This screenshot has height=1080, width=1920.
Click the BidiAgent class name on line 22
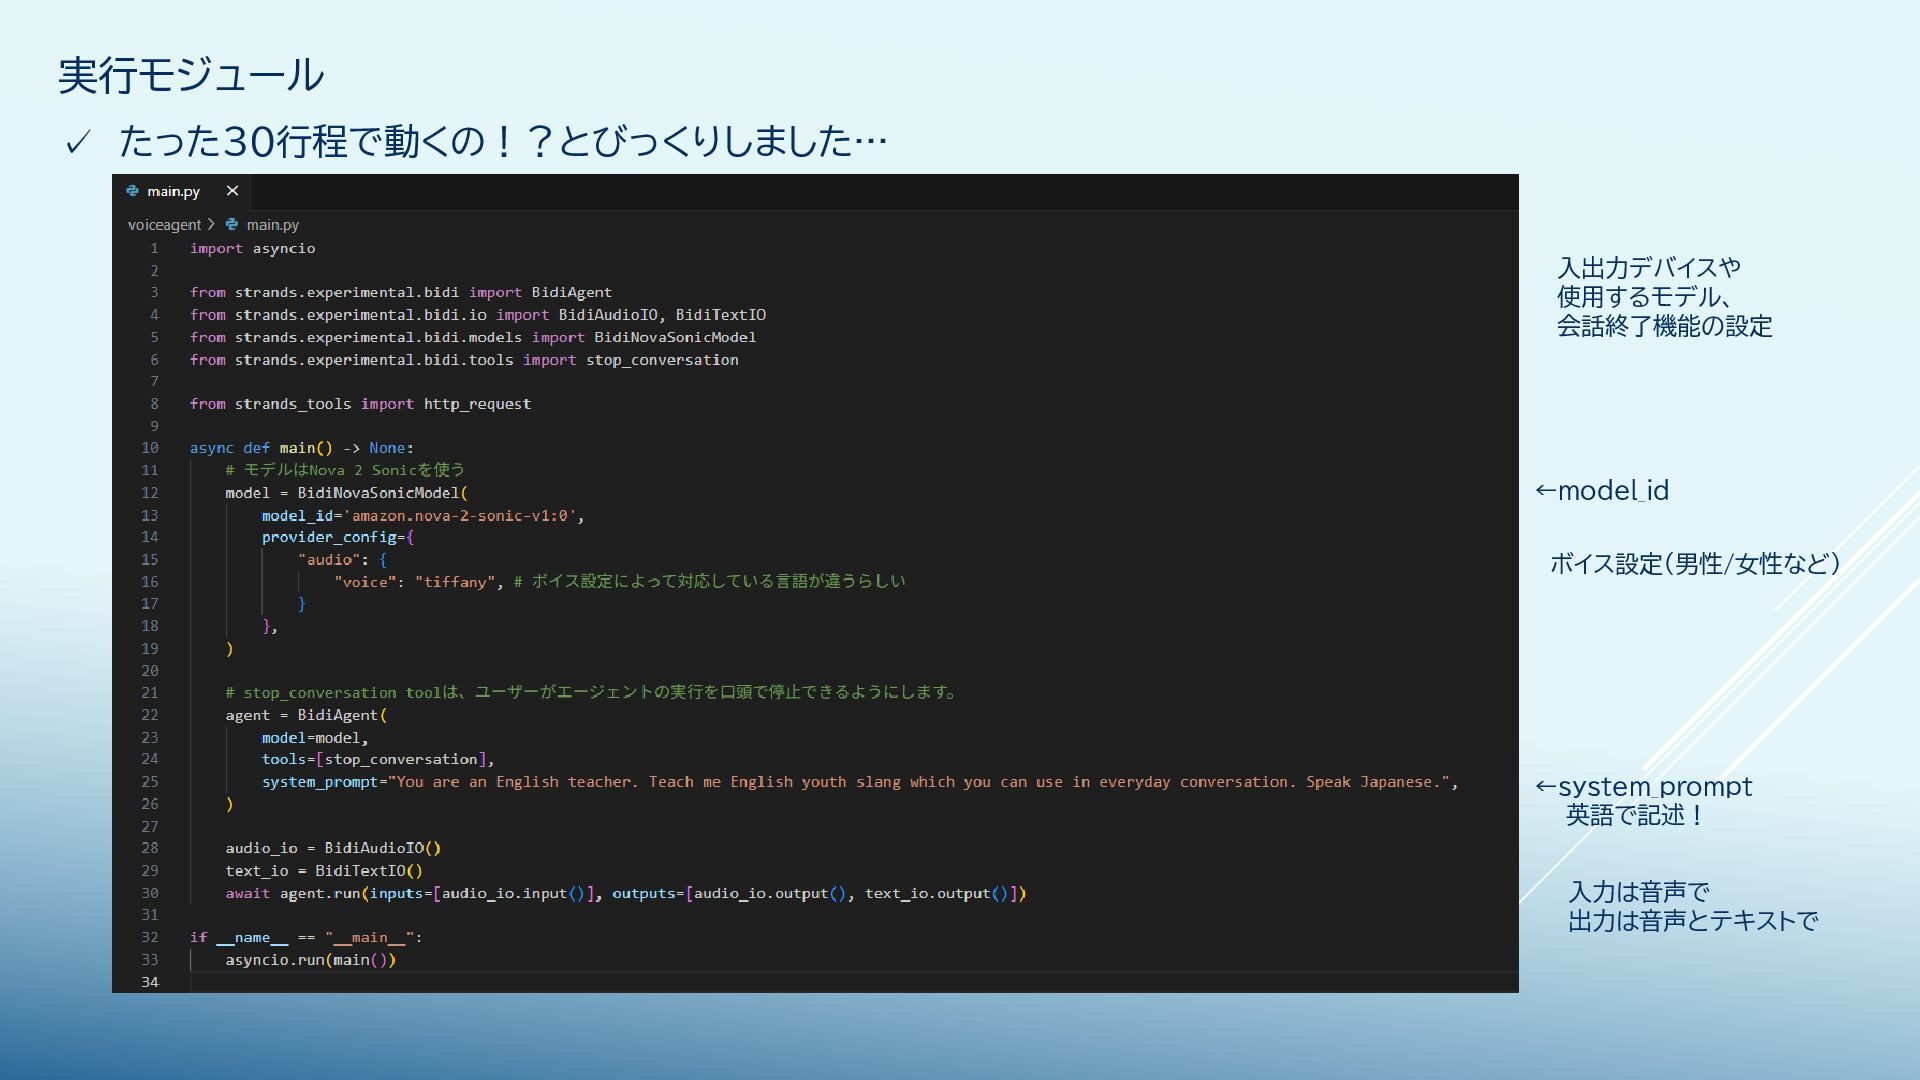[x=337, y=715]
